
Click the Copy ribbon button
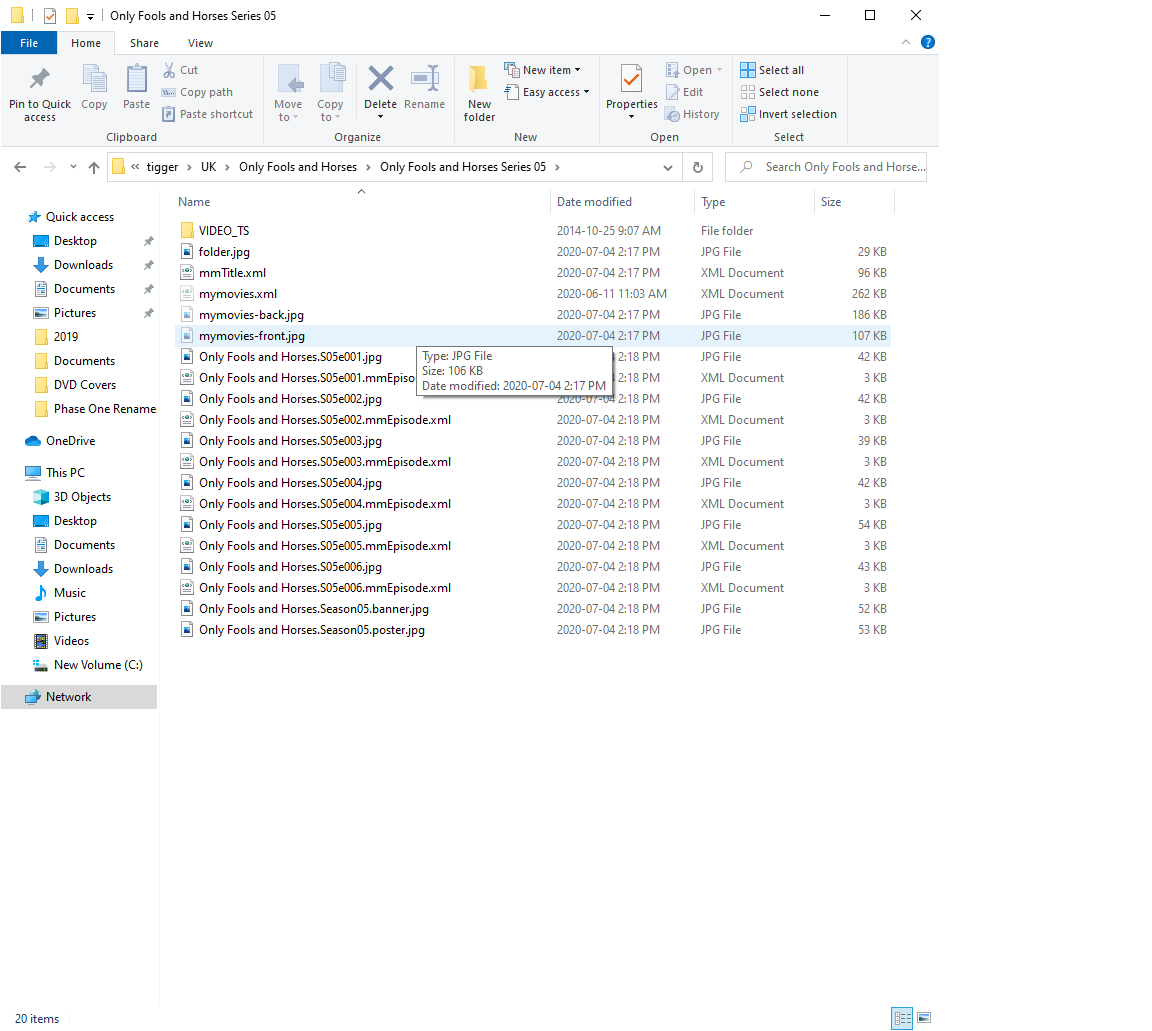[94, 88]
